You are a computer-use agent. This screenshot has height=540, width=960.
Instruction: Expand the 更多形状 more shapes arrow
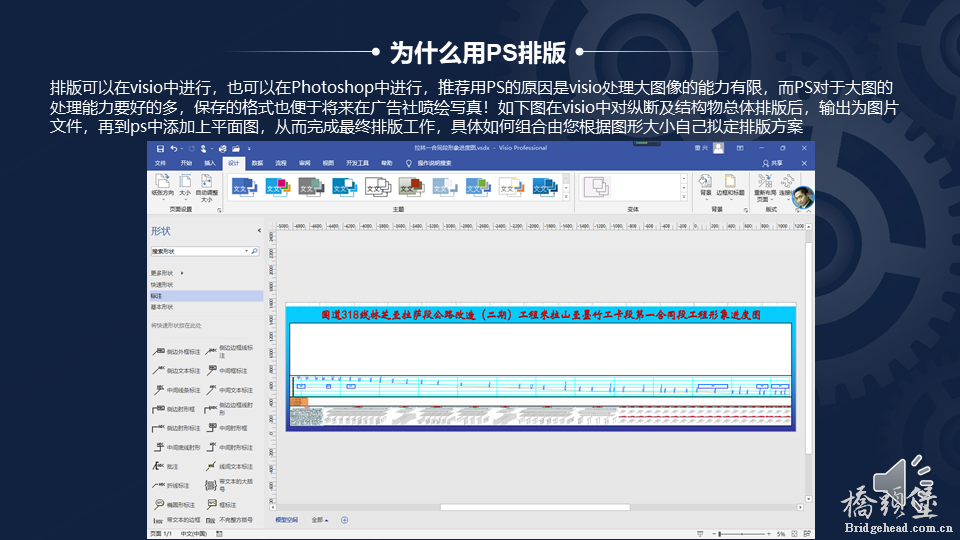(182, 273)
